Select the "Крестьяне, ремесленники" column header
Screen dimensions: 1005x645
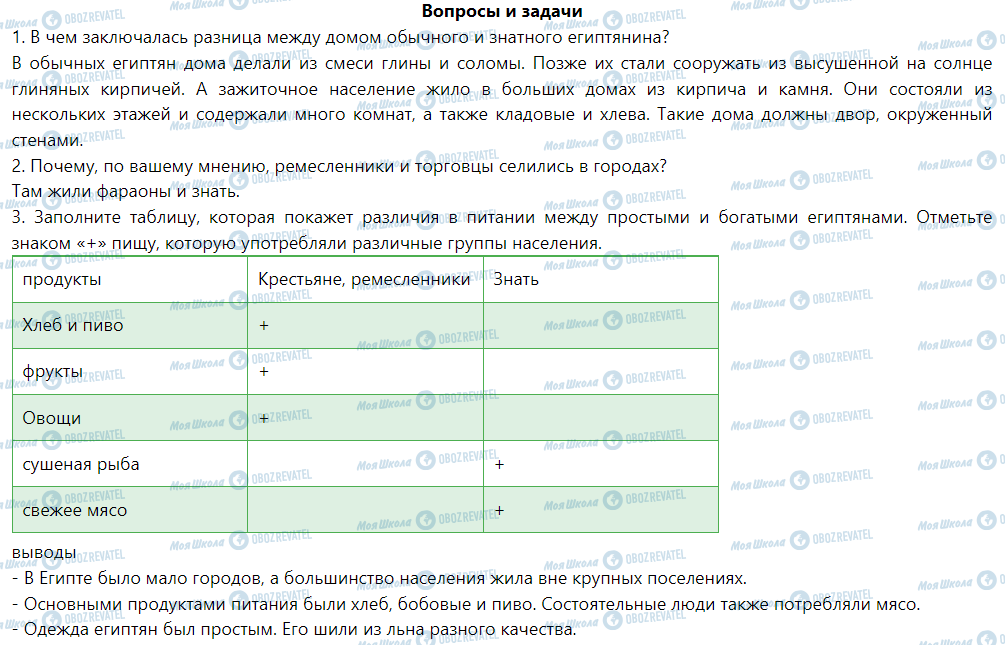pos(364,280)
